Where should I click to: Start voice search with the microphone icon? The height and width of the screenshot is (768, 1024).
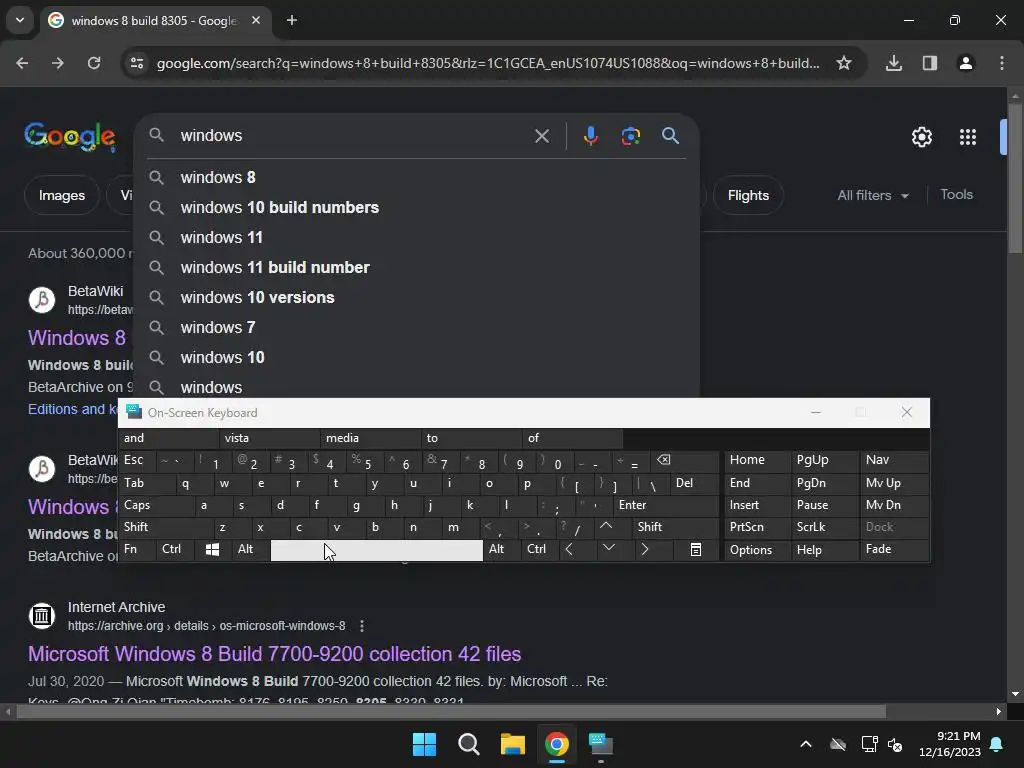pyautogui.click(x=590, y=136)
